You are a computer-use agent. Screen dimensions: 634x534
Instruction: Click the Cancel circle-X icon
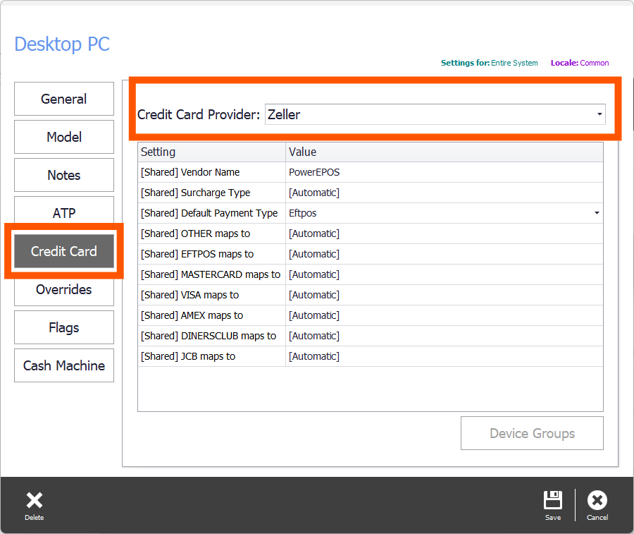597,500
